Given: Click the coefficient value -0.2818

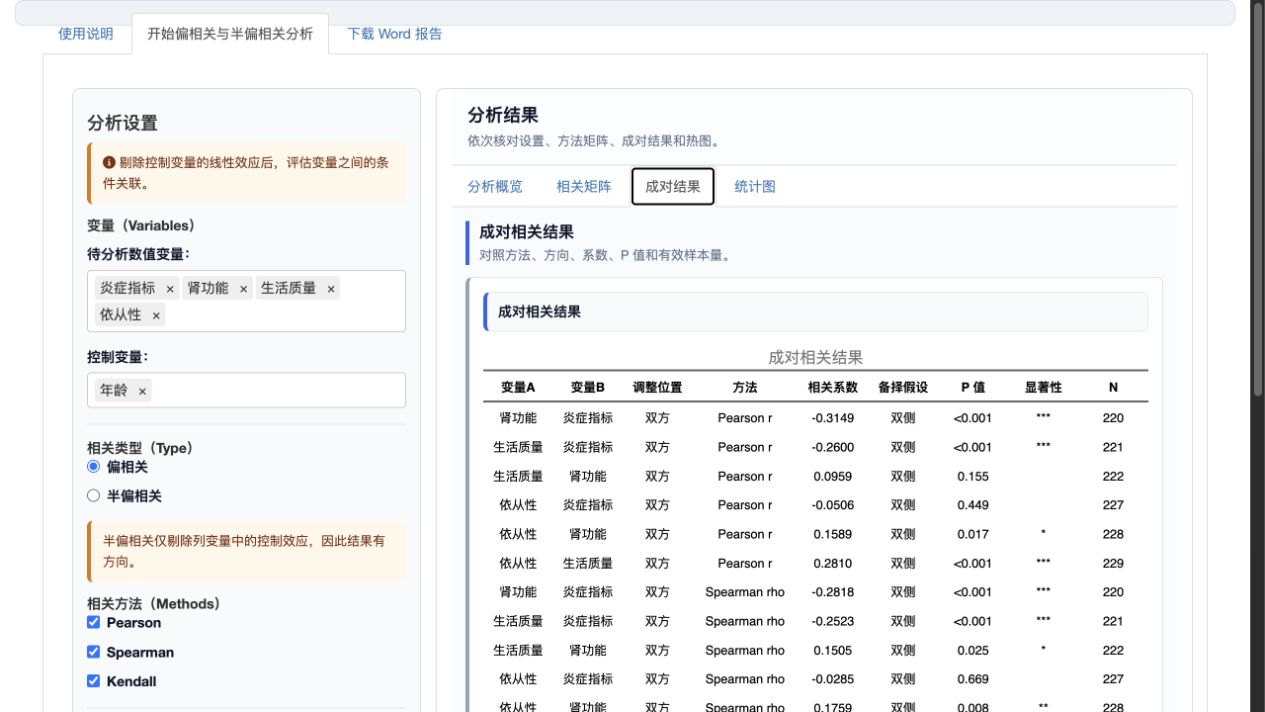Looking at the screenshot, I should [x=833, y=592].
